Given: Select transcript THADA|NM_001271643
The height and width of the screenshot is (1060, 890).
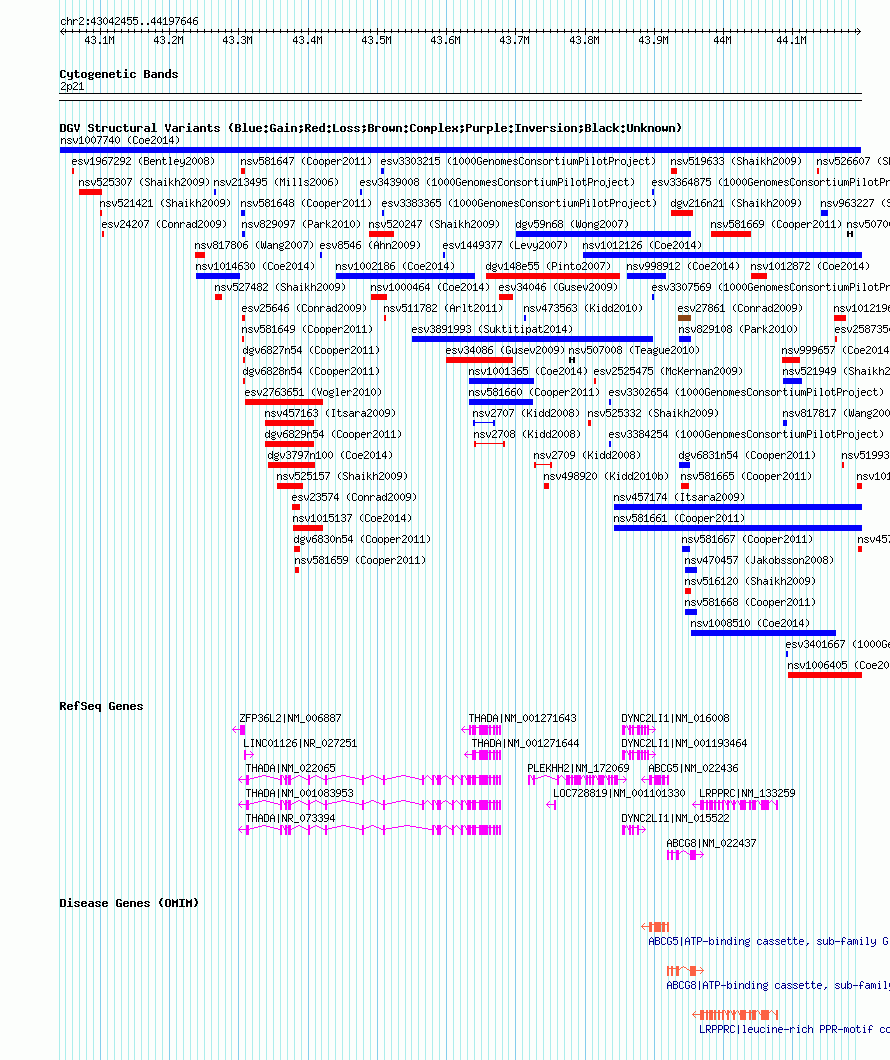Looking at the screenshot, I should pyautogui.click(x=522, y=719).
